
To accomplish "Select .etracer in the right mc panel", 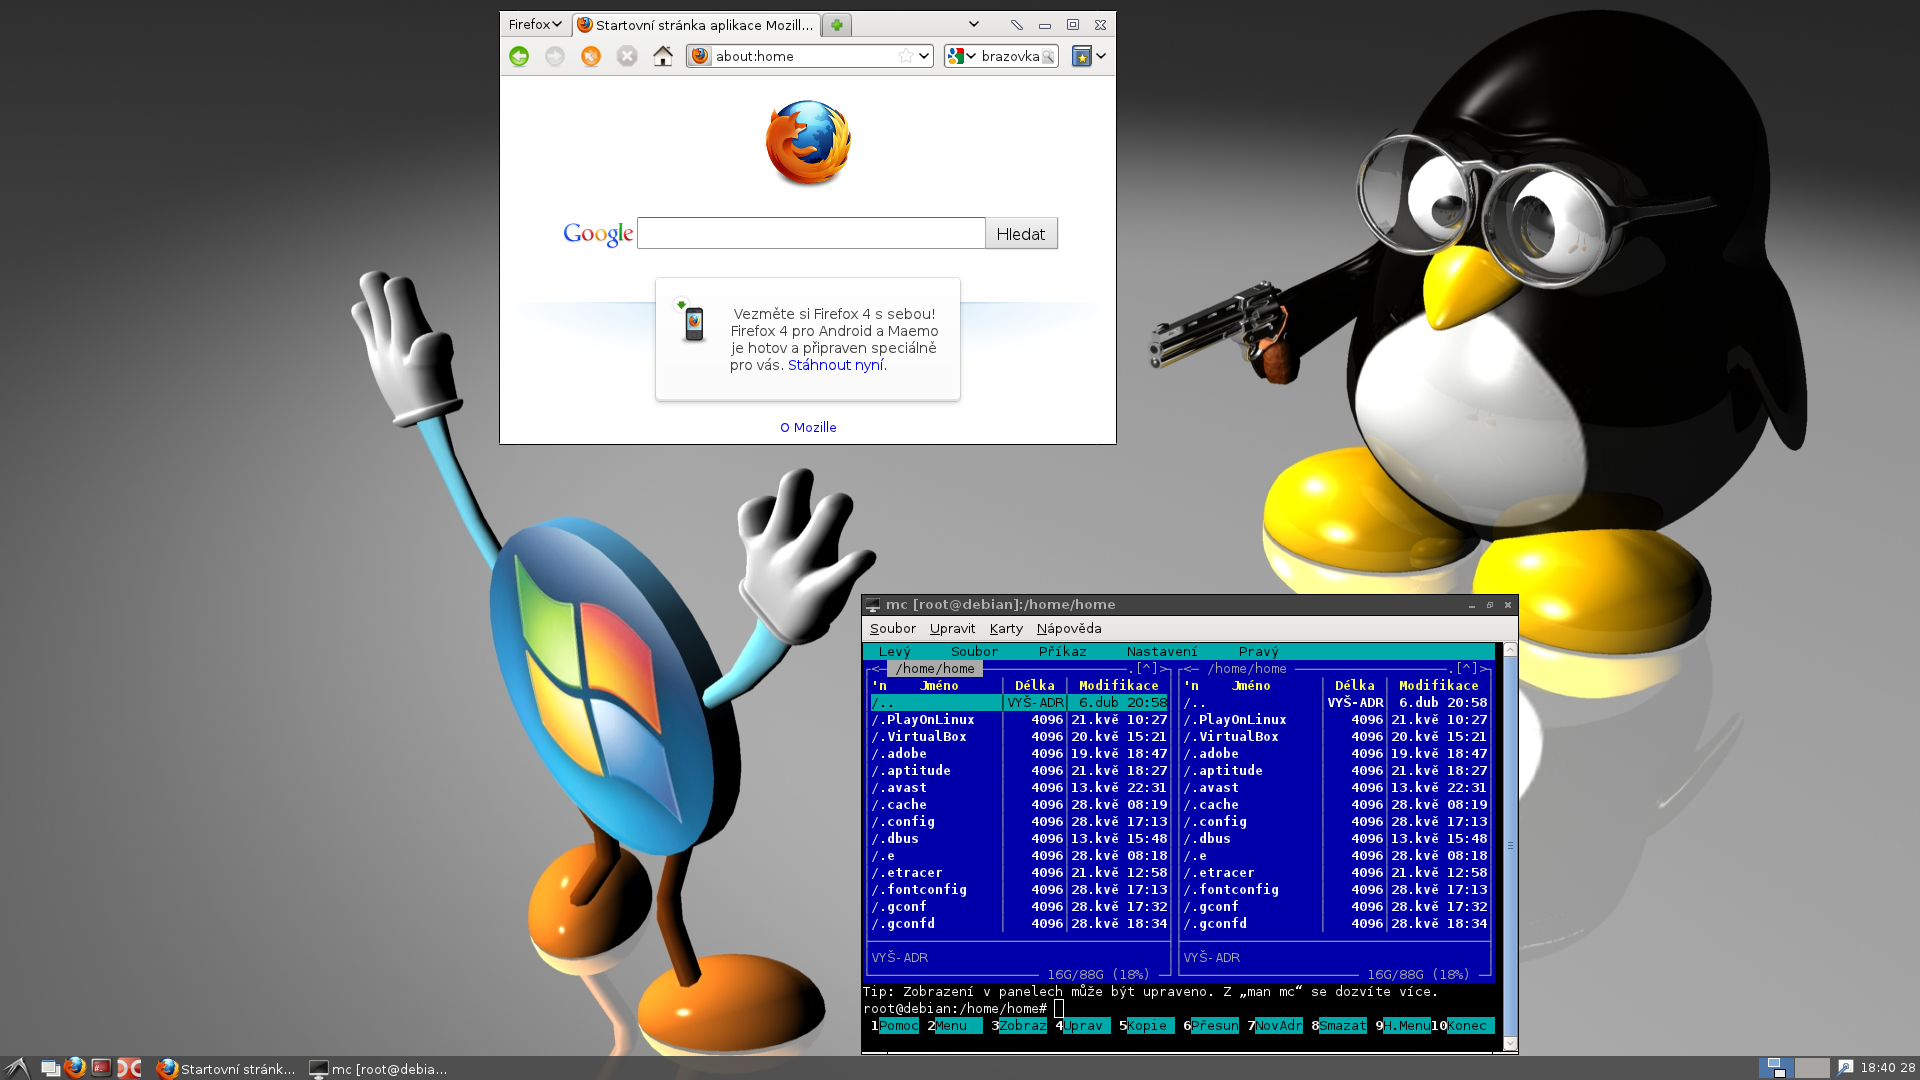I will click(1336, 872).
